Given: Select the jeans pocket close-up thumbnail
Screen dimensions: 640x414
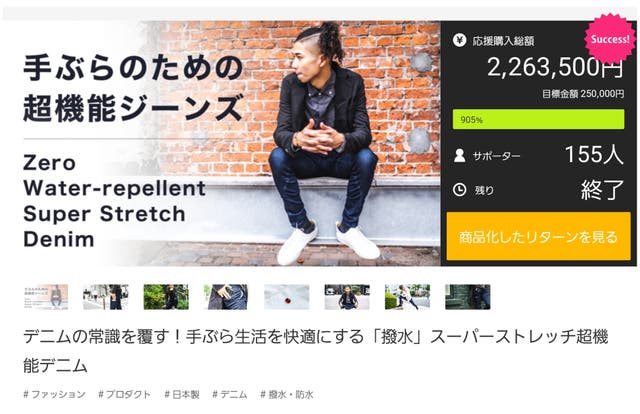Looking at the screenshot, I should click(x=227, y=297).
